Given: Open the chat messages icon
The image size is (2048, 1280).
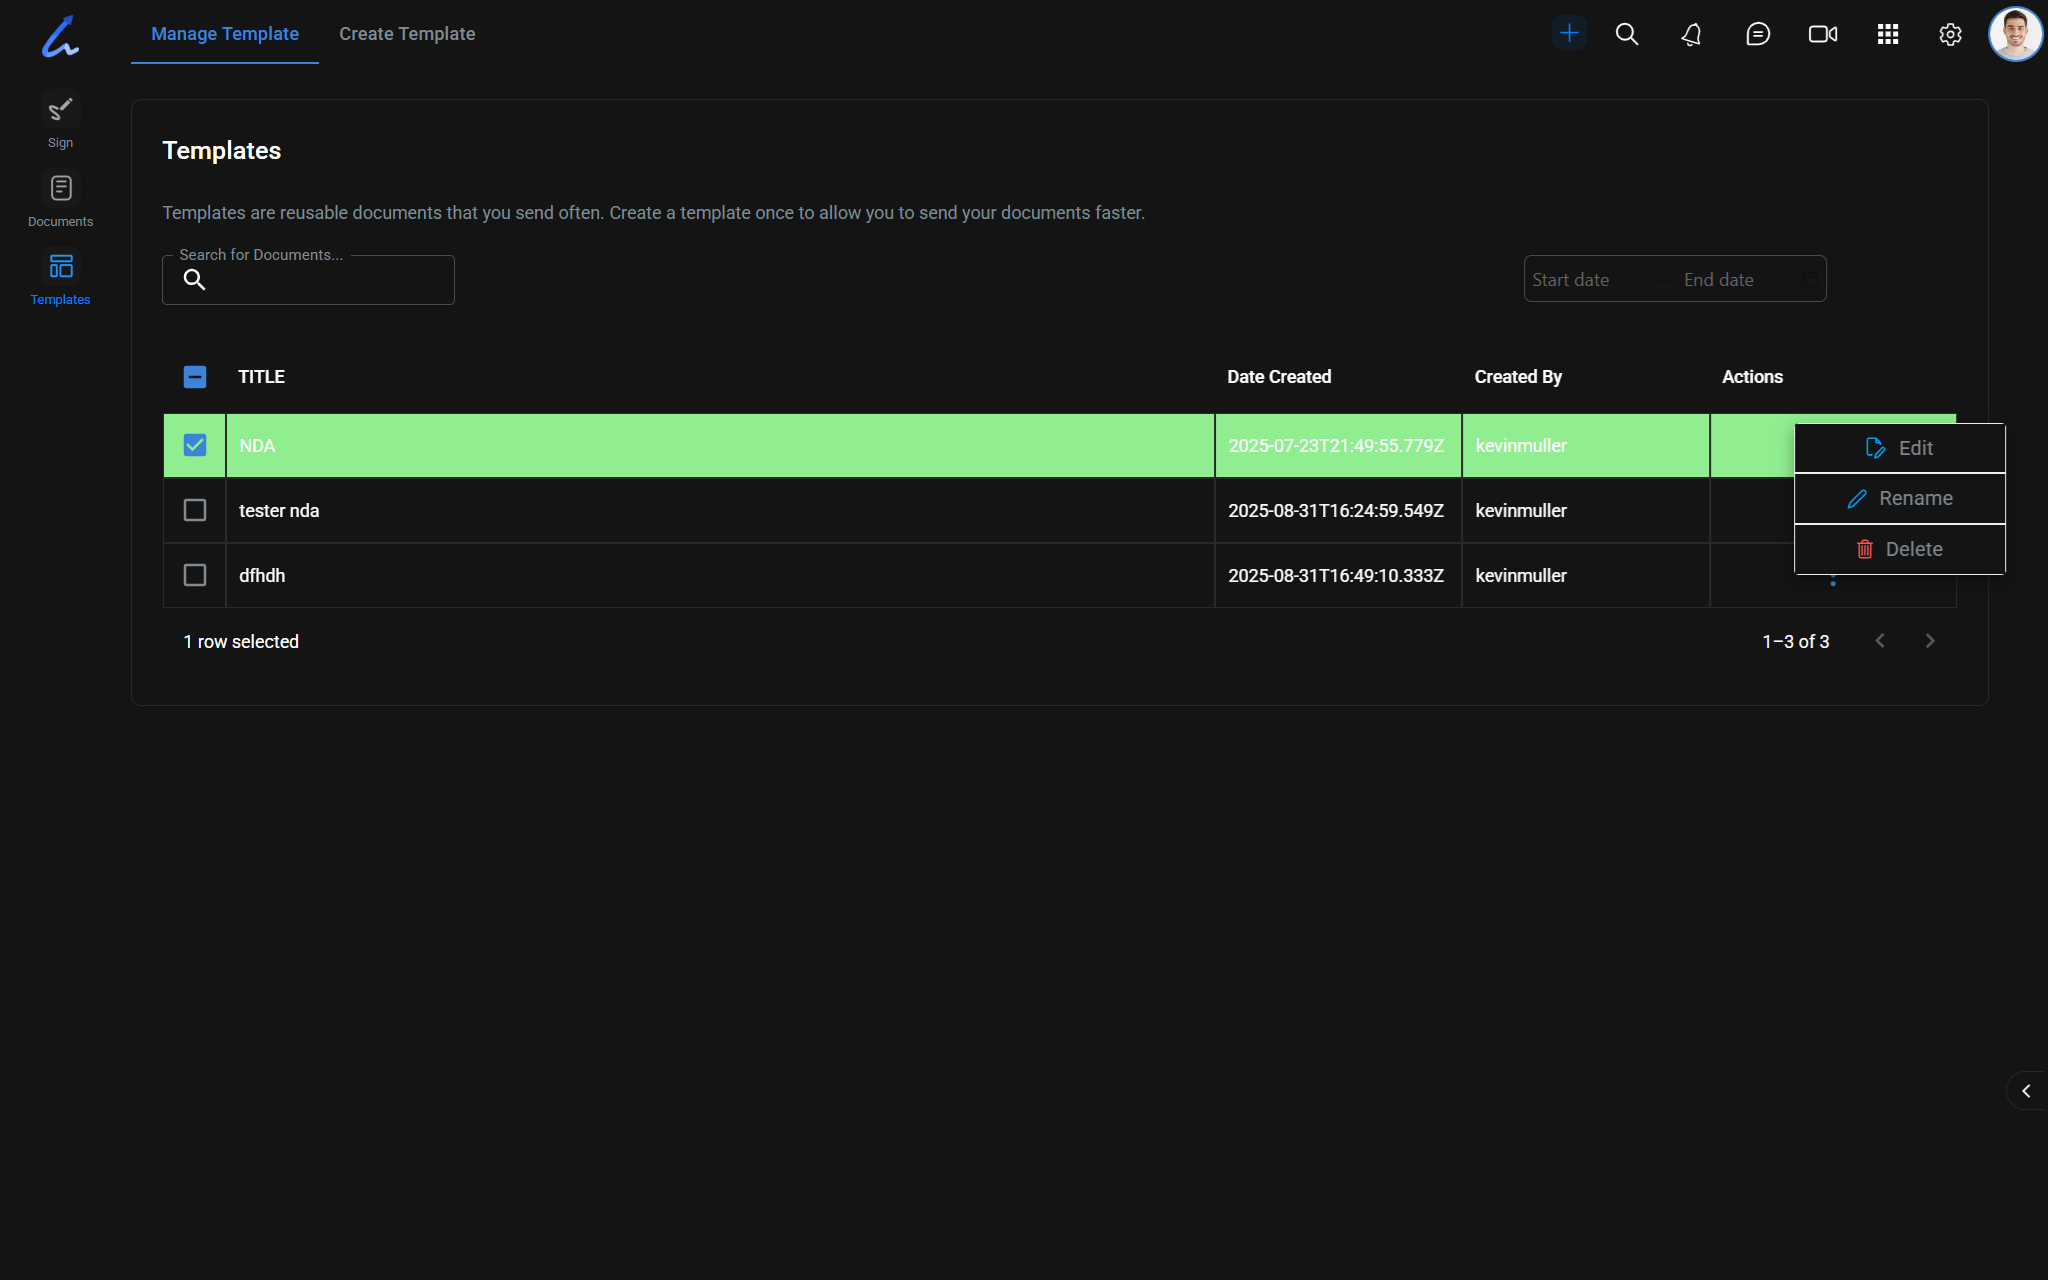Looking at the screenshot, I should (x=1757, y=35).
